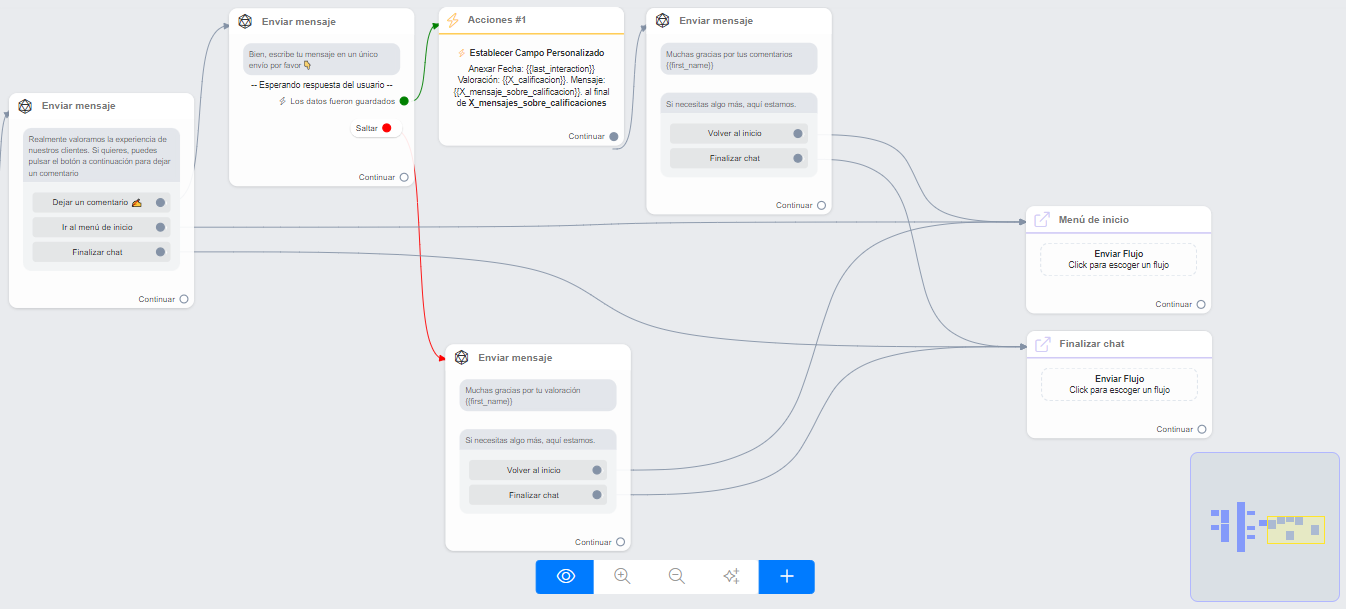The image size is (1346, 609).
Task: Click the external-link icon on Finalizar chat node
Action: click(x=1042, y=344)
